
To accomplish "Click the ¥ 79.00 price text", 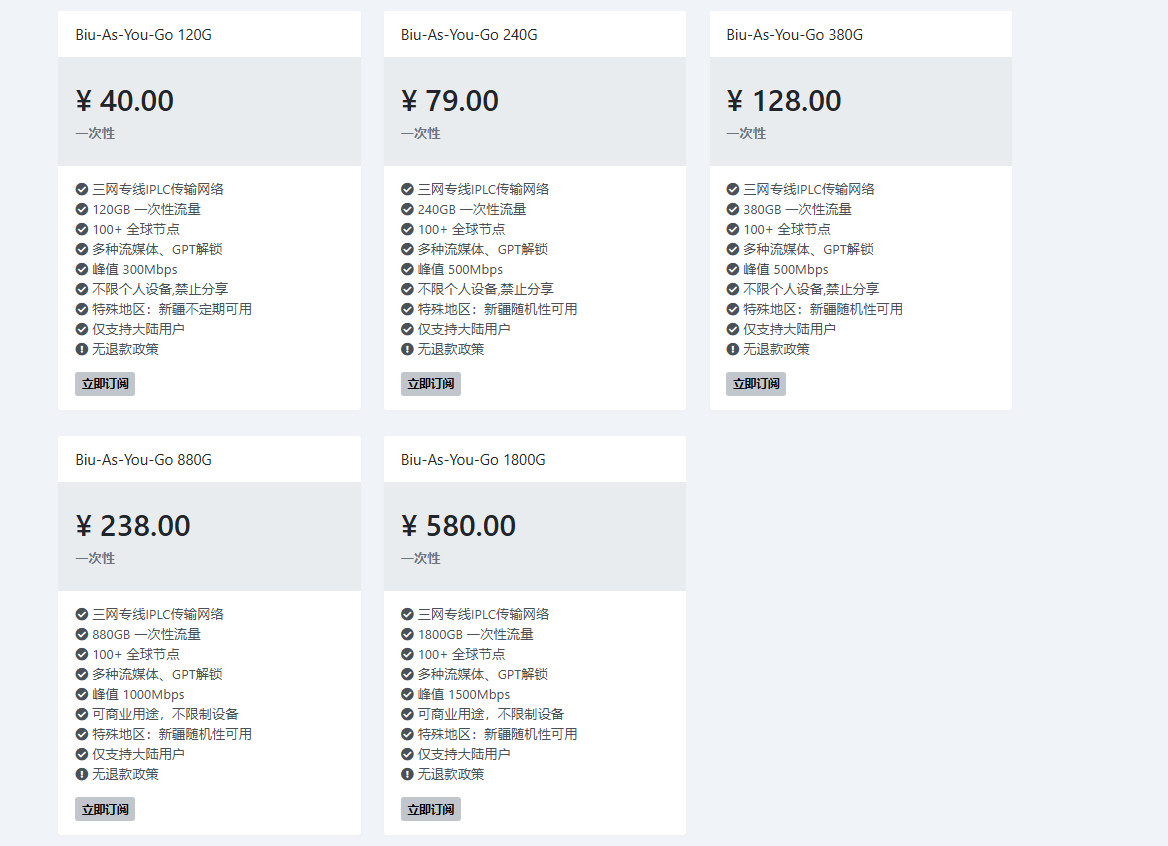I will point(450,101).
